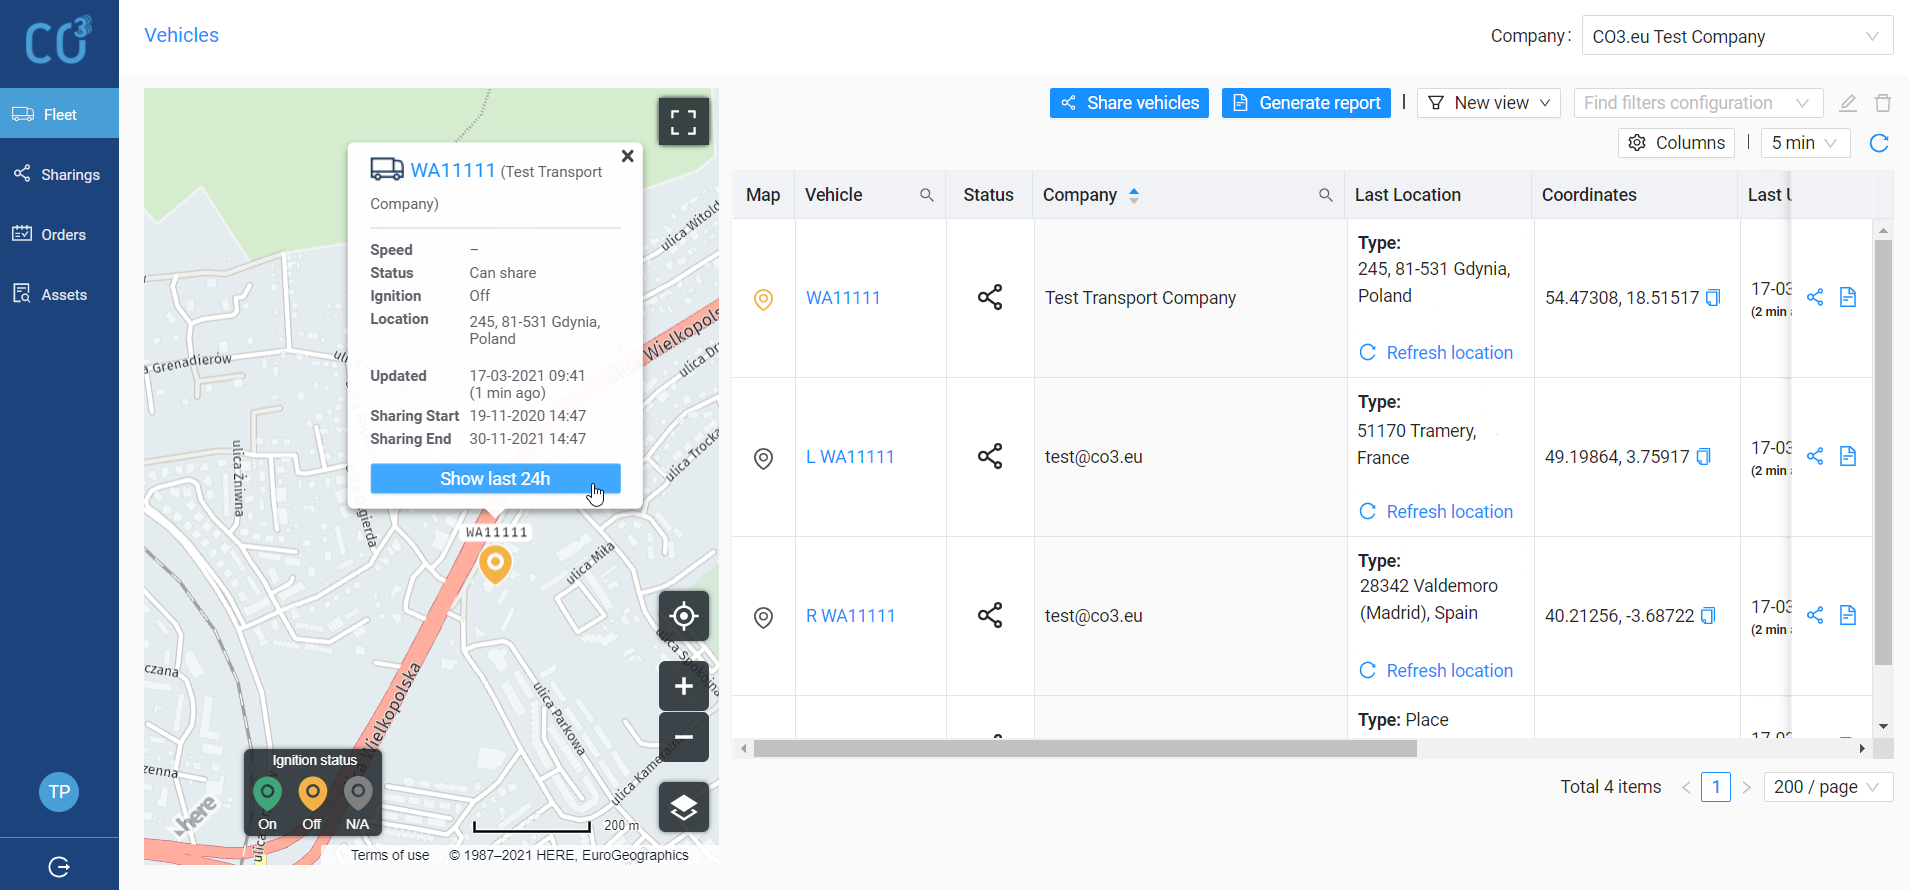
Task: Navigate to Orders section
Action: coord(59,234)
